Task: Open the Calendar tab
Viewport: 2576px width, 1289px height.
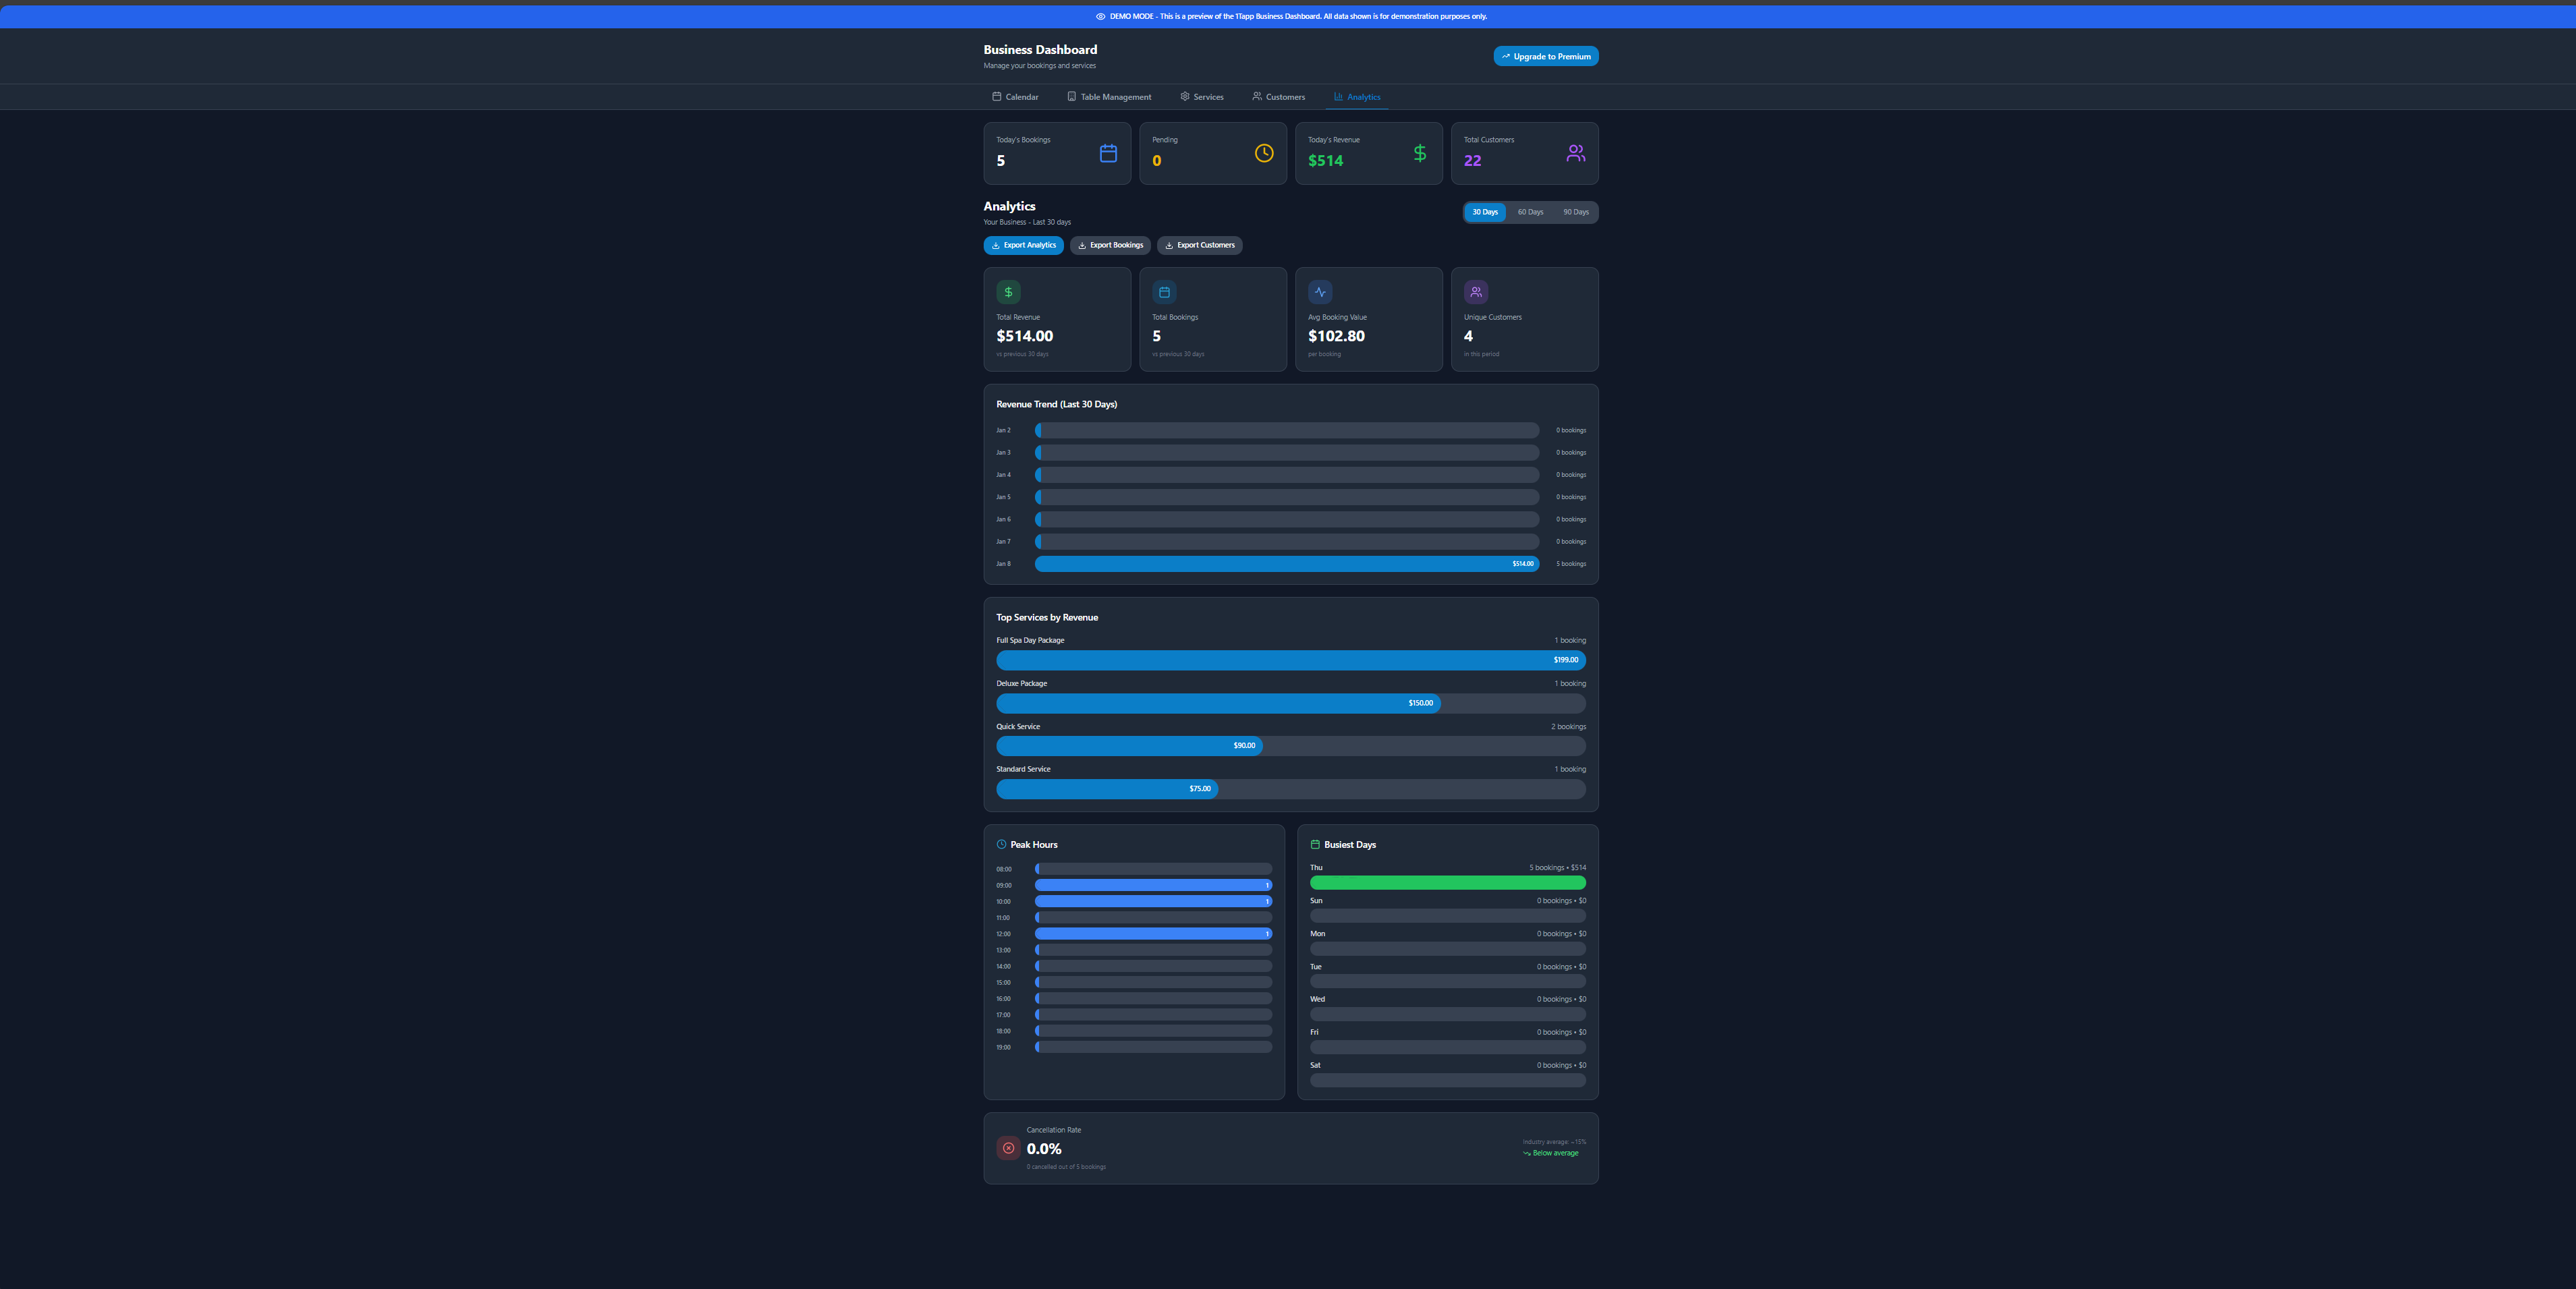Action: tap(1015, 97)
